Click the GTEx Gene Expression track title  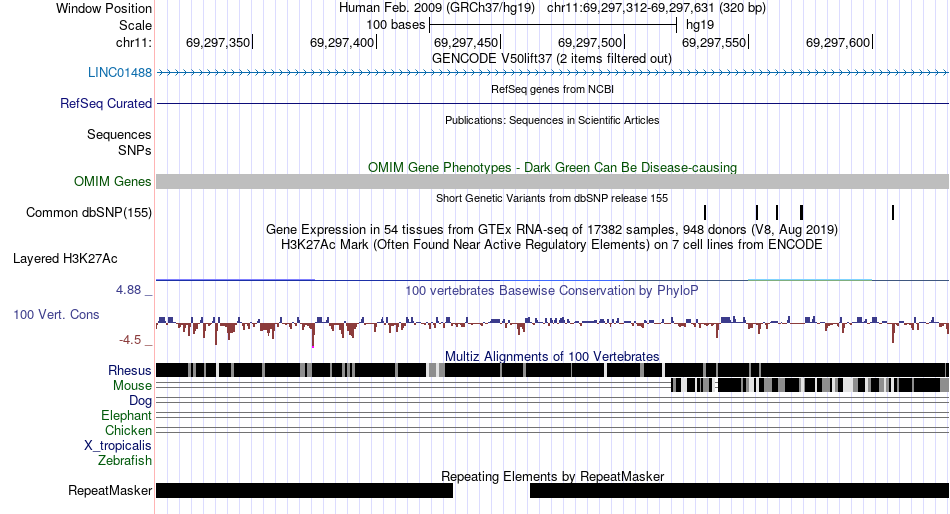(x=552, y=230)
